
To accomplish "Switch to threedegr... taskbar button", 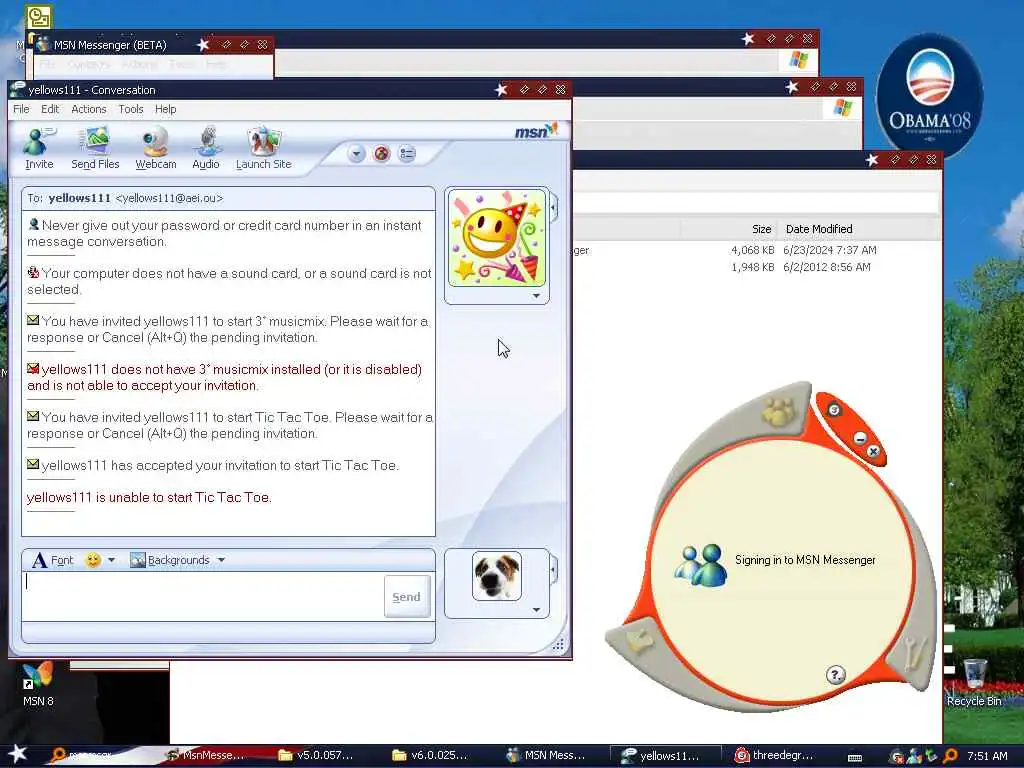I will [x=775, y=756].
